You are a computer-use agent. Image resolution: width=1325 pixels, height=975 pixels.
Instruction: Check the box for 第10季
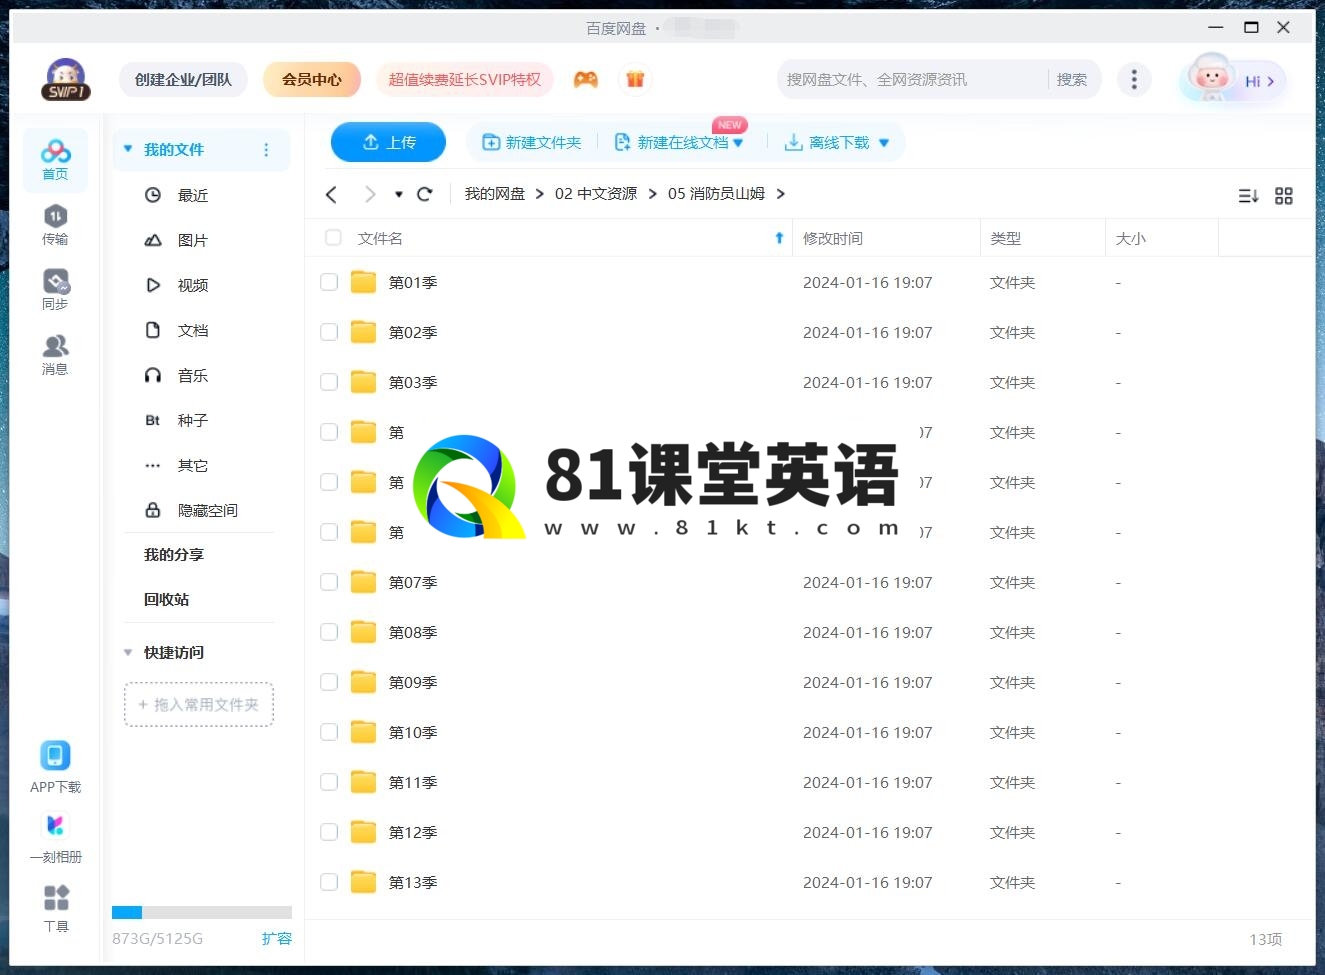(x=329, y=732)
